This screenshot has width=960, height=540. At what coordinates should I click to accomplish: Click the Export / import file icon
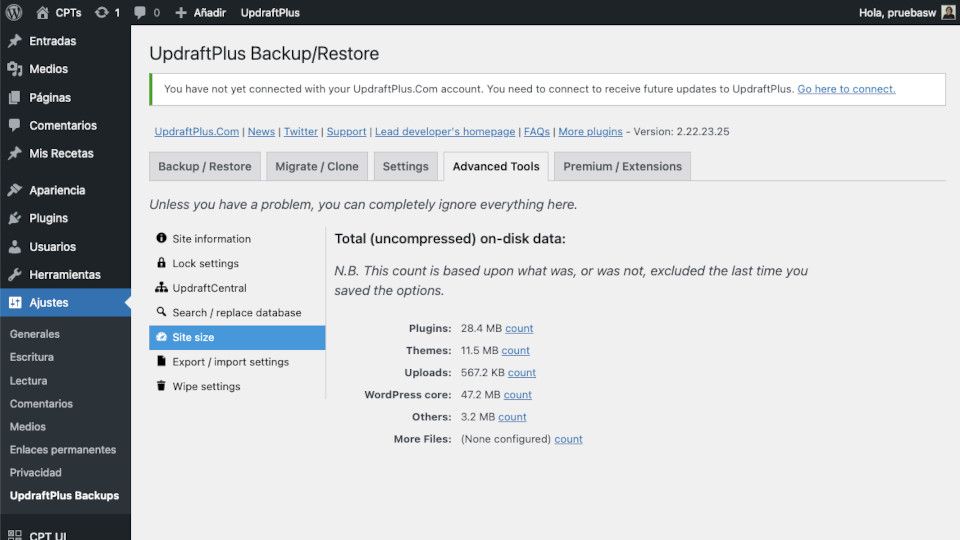pos(161,361)
